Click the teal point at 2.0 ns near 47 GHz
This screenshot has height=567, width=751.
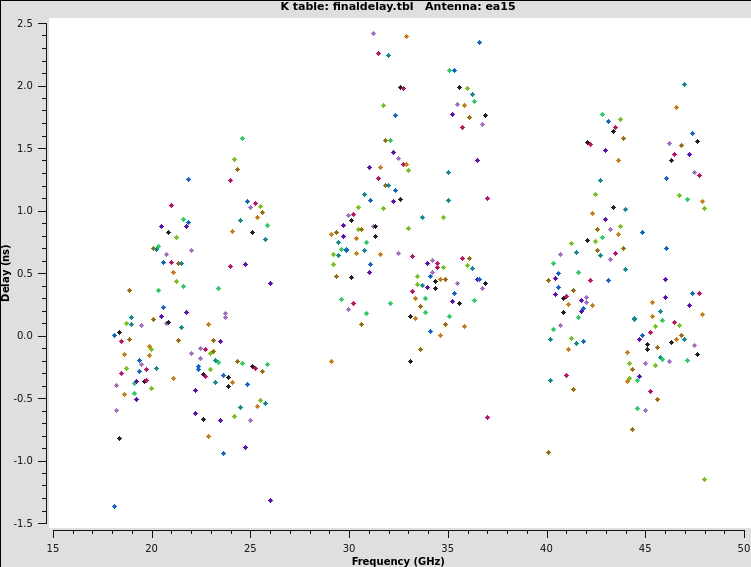click(x=684, y=85)
